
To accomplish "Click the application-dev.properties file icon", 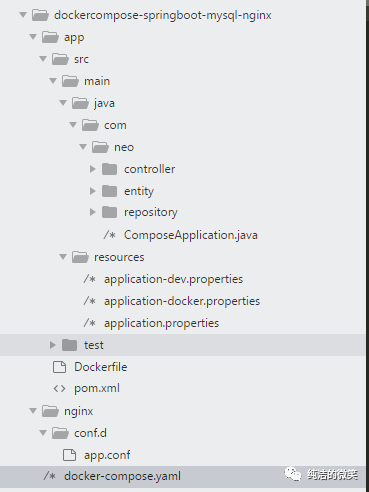I will click(89, 279).
